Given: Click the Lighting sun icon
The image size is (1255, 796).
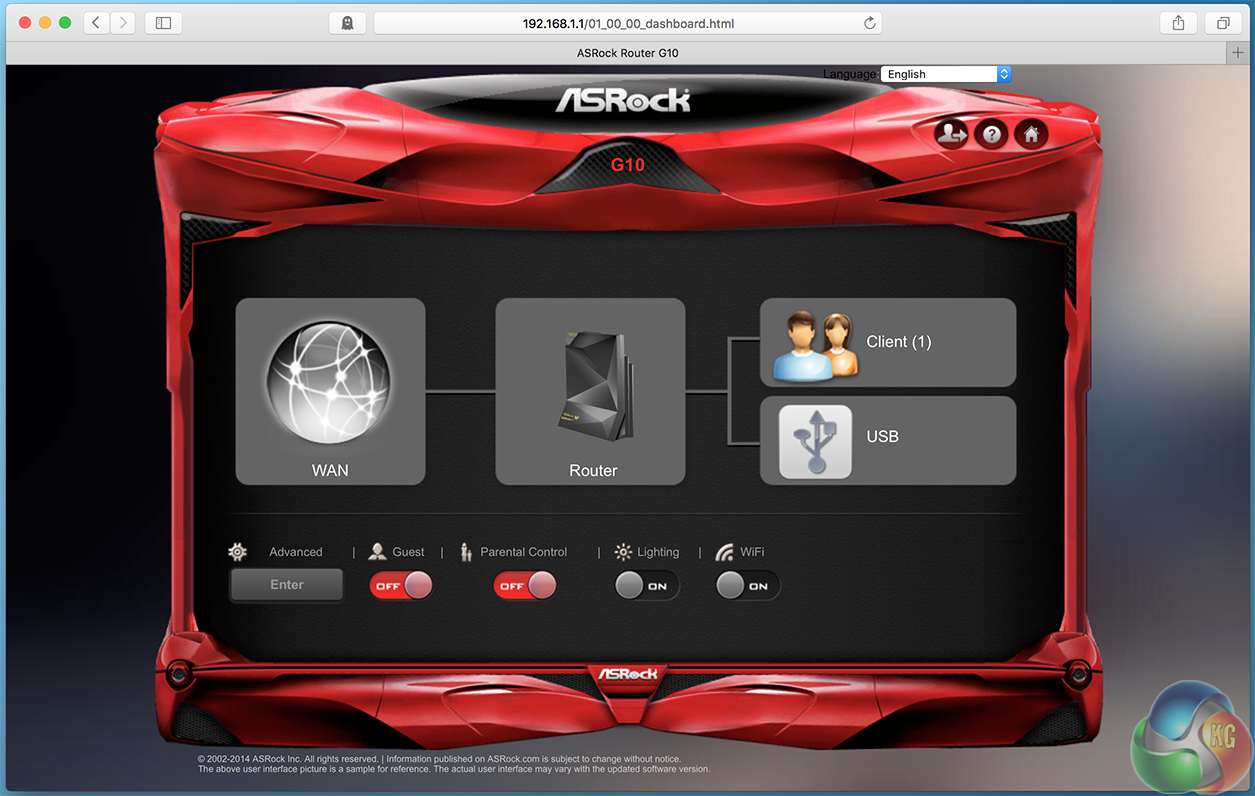Looking at the screenshot, I should [x=623, y=552].
